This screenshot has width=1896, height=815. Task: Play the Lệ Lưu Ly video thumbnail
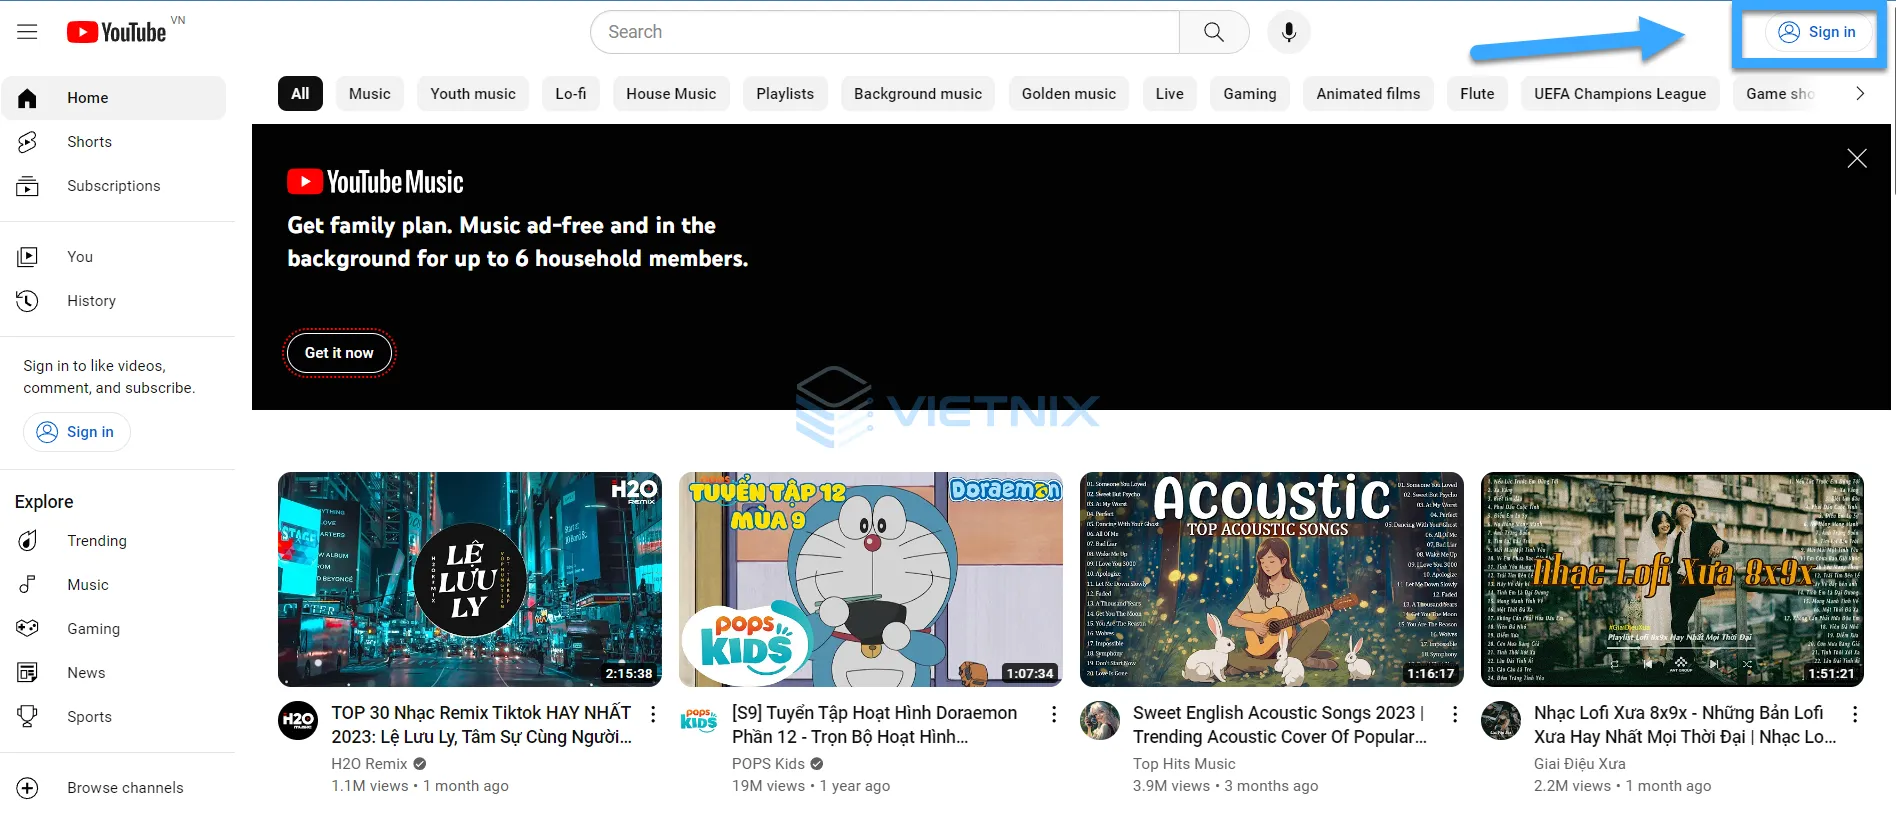click(470, 579)
